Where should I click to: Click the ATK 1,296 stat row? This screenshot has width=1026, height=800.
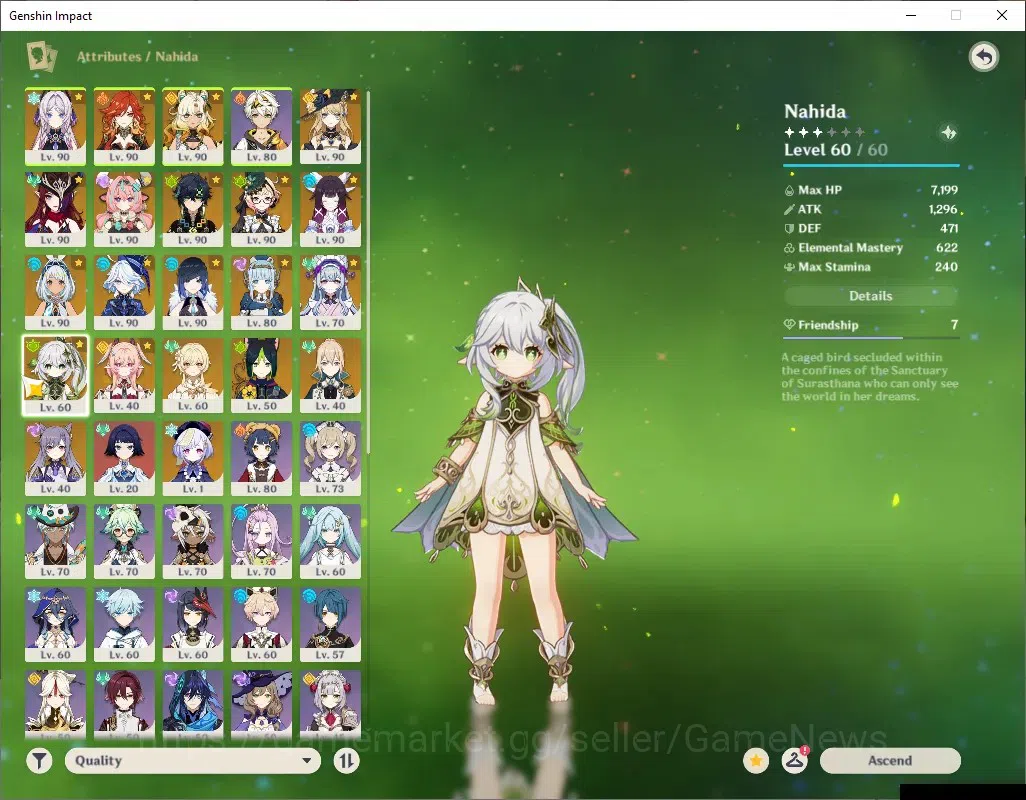(871, 209)
